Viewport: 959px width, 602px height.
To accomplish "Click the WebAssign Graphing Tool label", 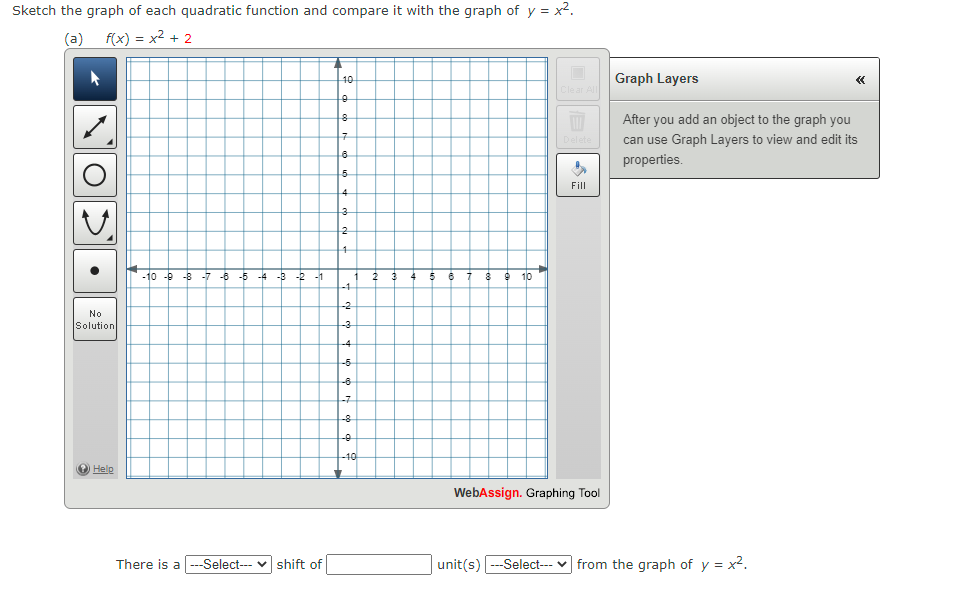I will click(526, 493).
